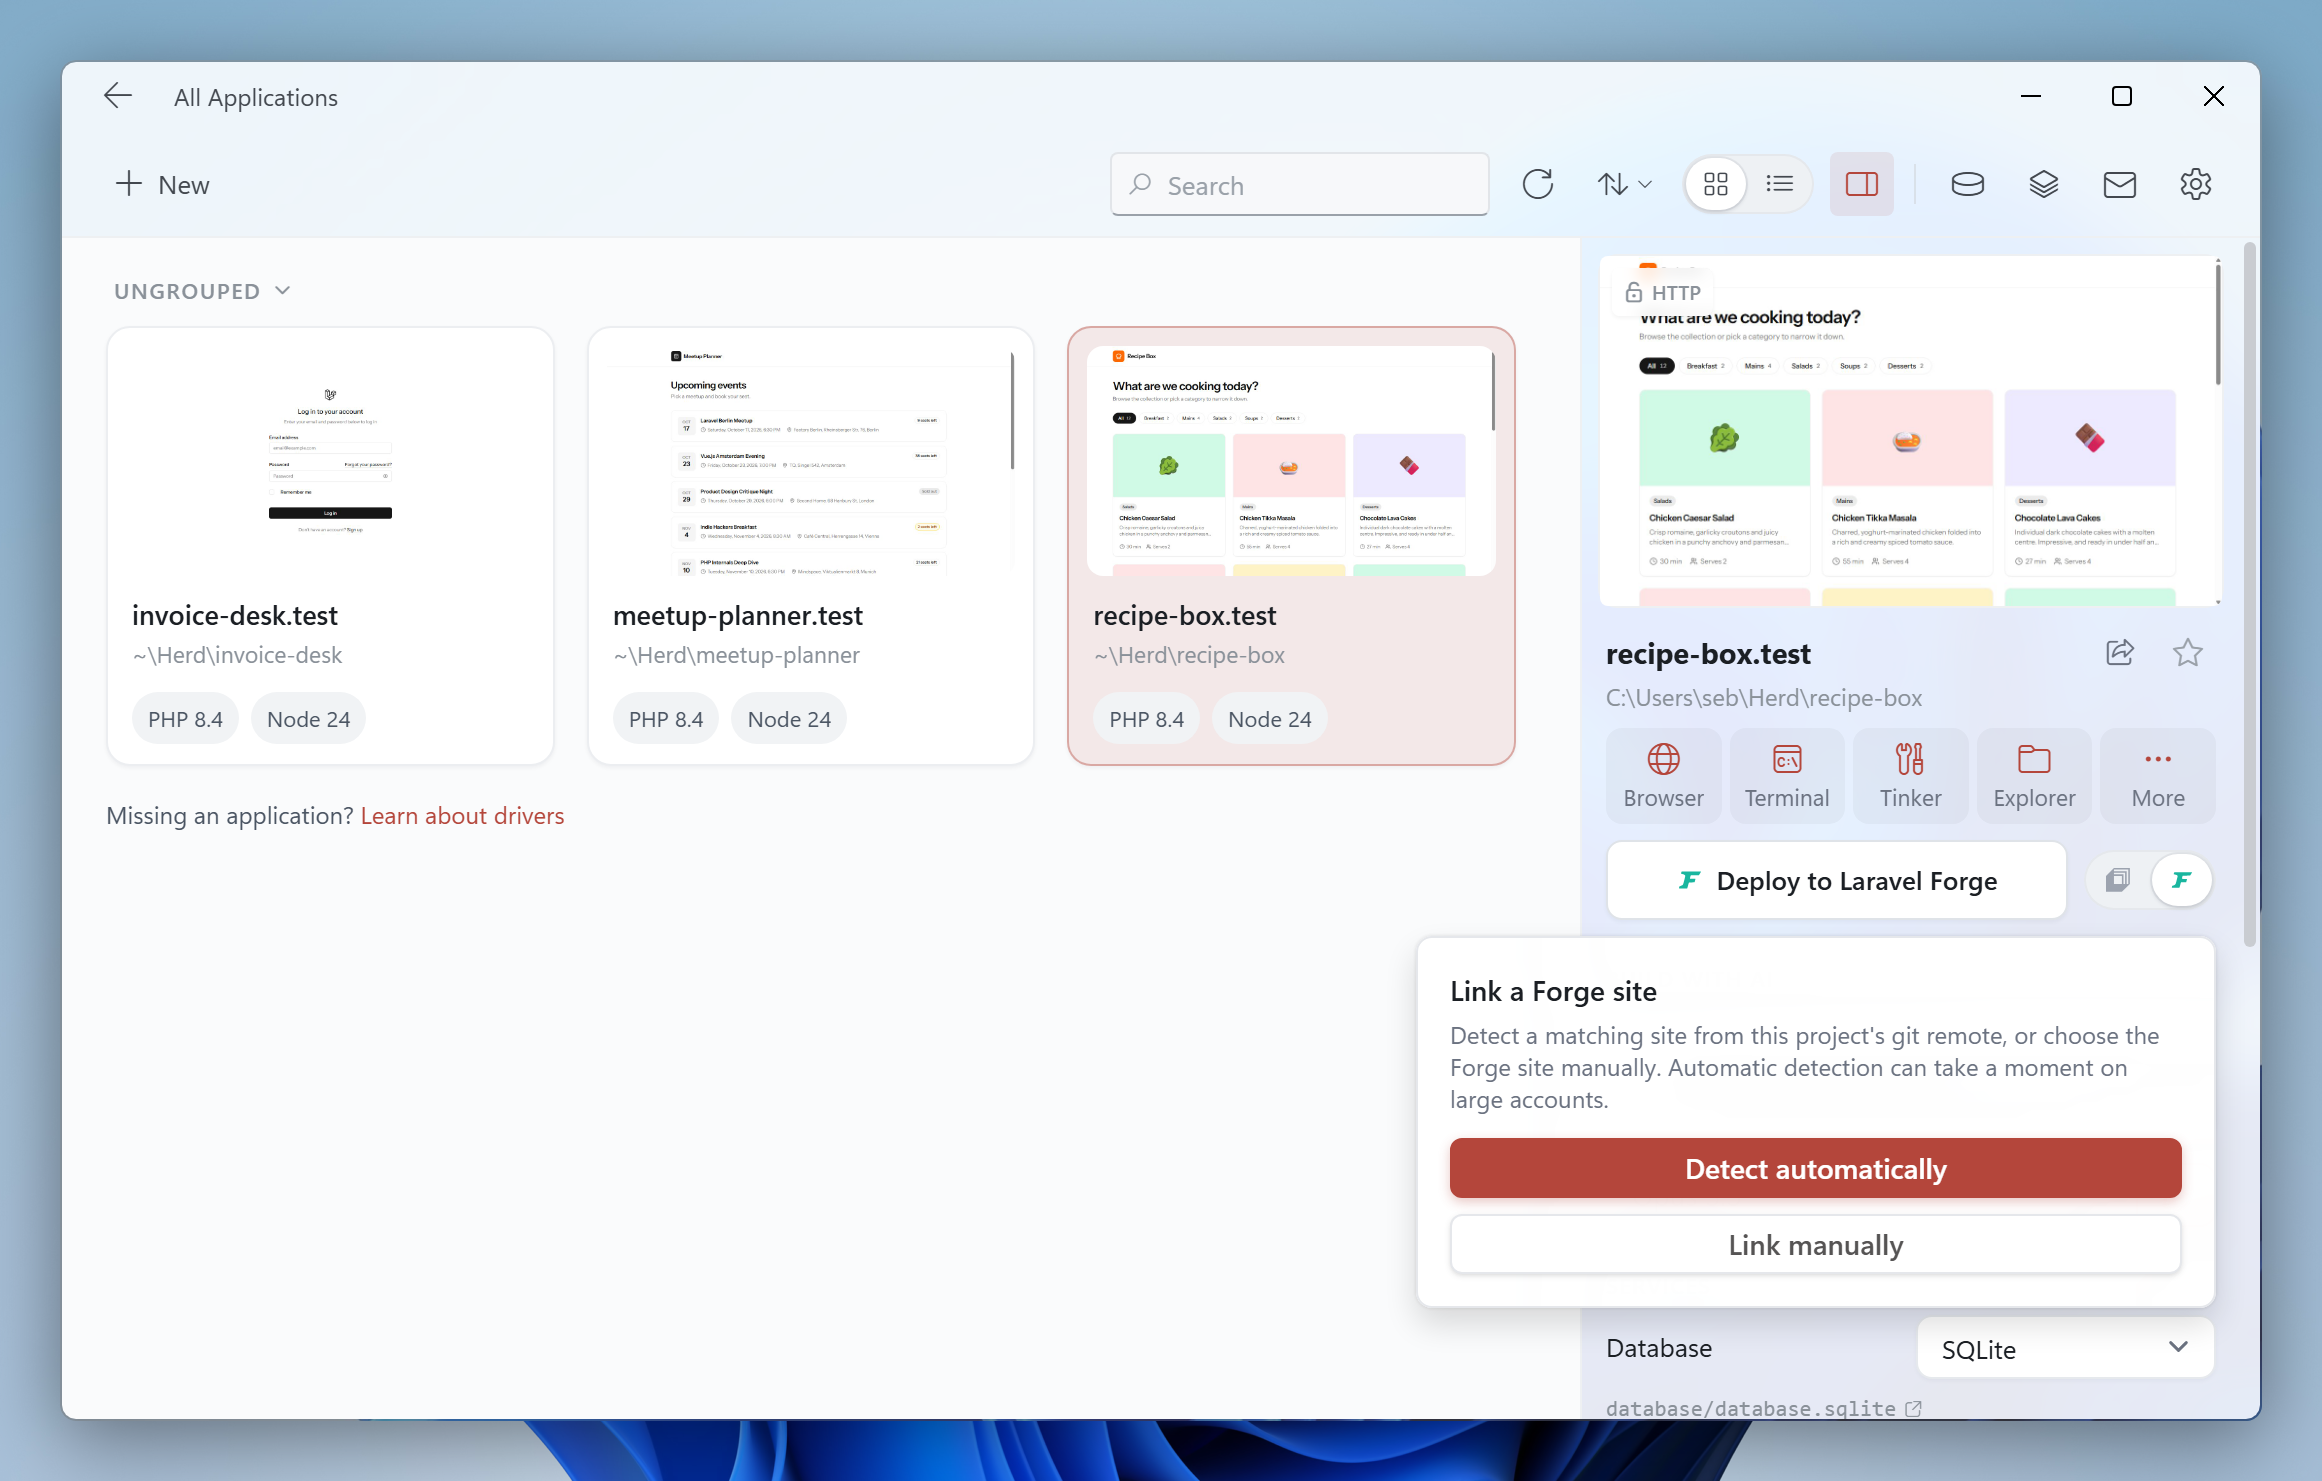Open the mail icon in toolbar

[2120, 185]
